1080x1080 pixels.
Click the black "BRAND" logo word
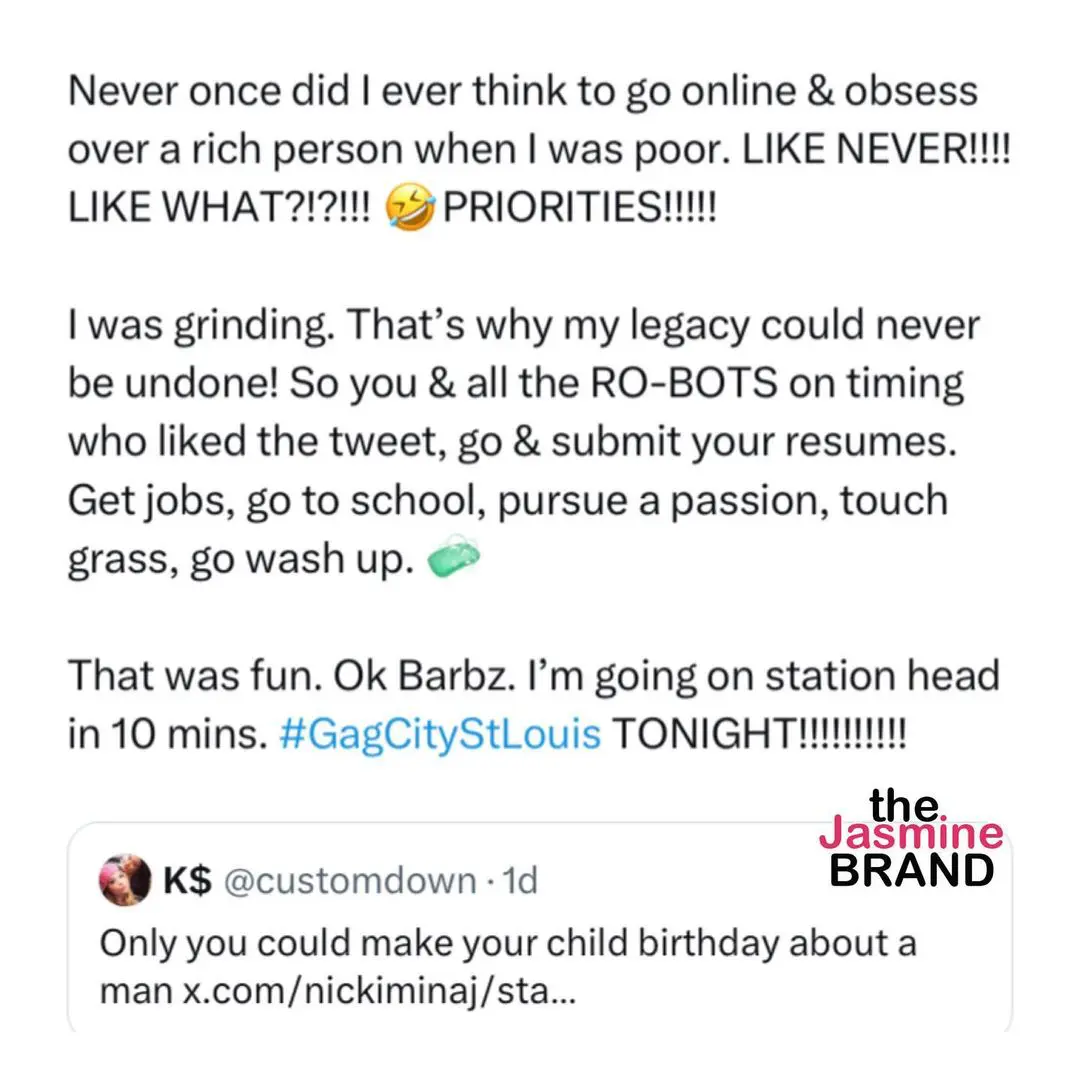click(912, 870)
